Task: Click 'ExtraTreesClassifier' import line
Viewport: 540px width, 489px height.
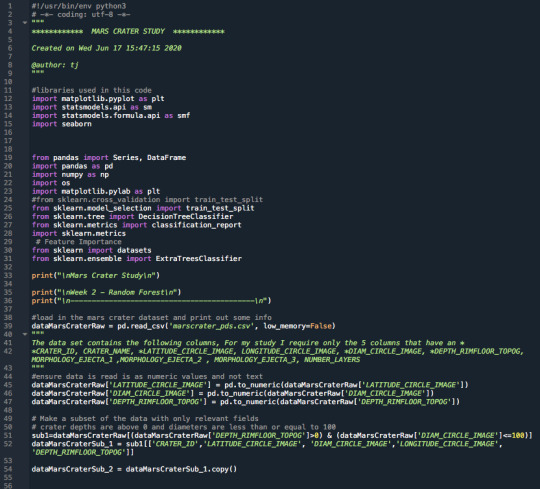Action: pyautogui.click(x=137, y=258)
